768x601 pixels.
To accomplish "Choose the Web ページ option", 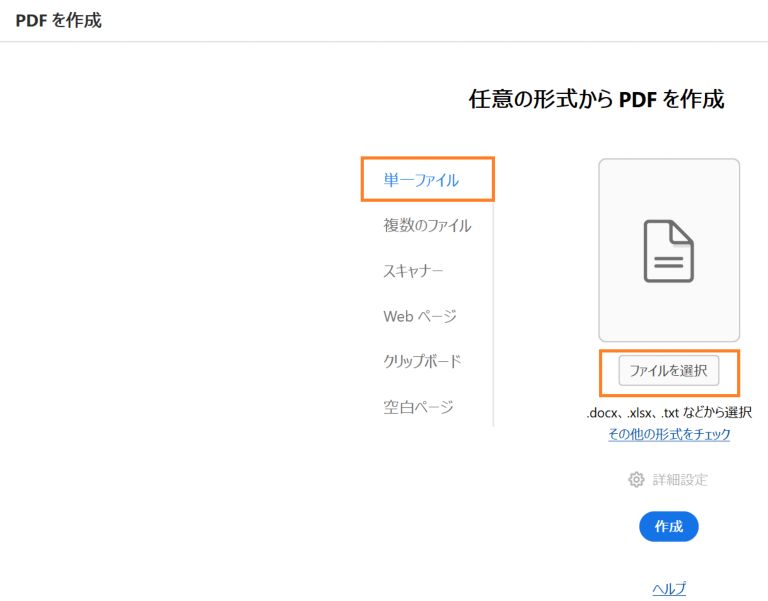I will [420, 316].
